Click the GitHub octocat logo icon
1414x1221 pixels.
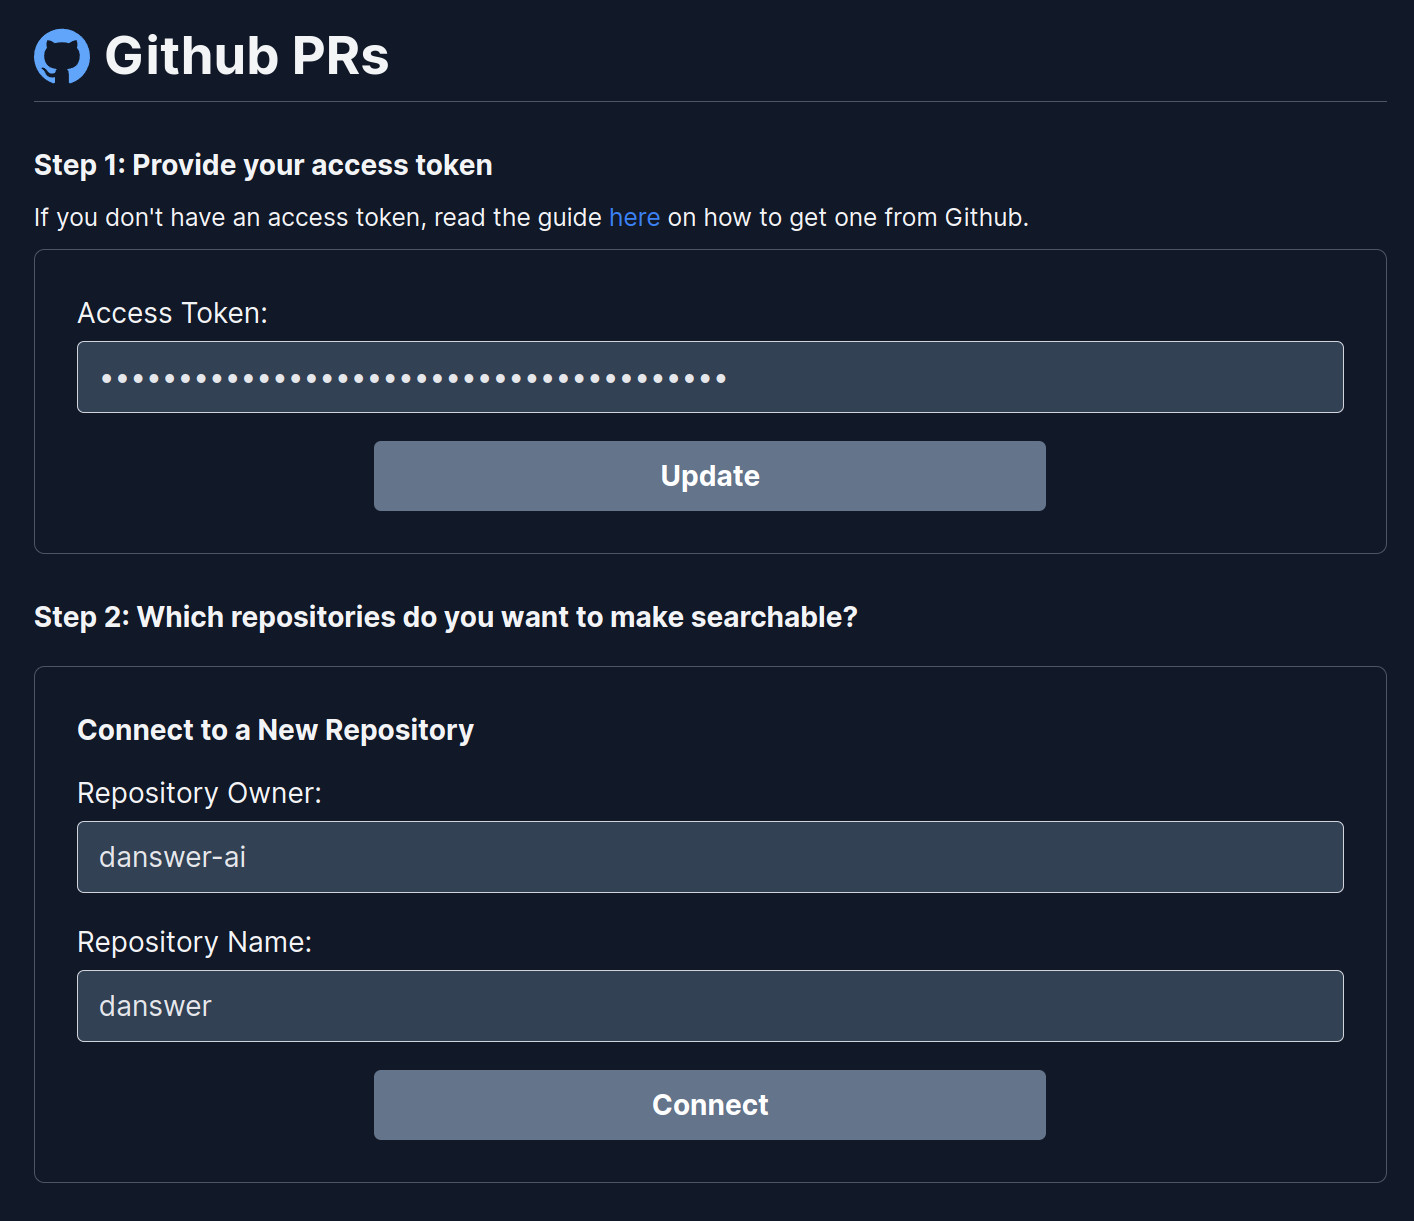point(61,57)
